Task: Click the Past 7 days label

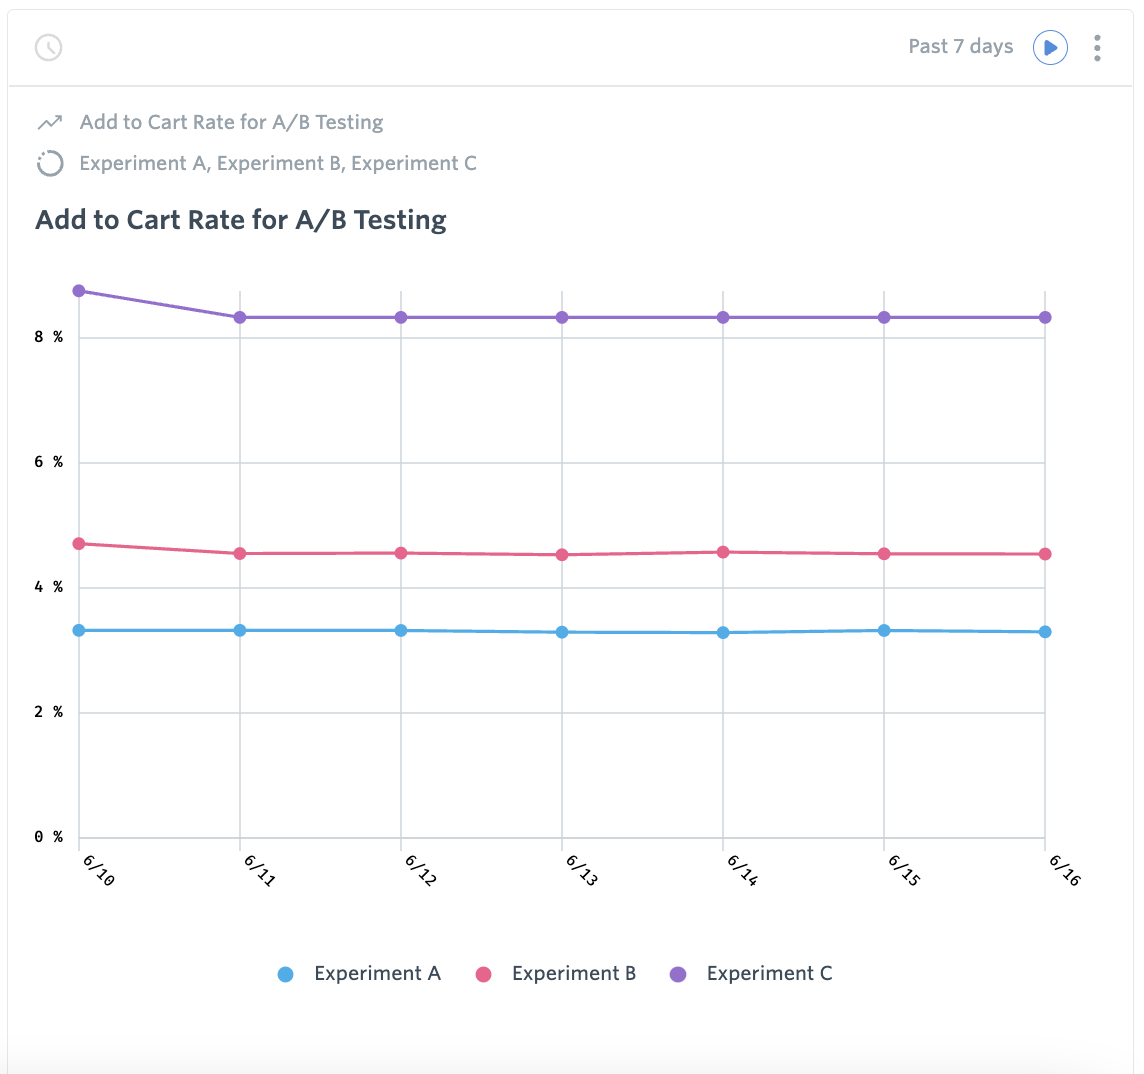Action: (960, 47)
